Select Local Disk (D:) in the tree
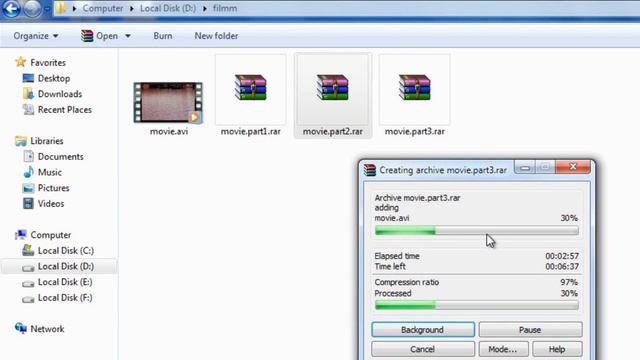This screenshot has width=640, height=360. coord(65,267)
